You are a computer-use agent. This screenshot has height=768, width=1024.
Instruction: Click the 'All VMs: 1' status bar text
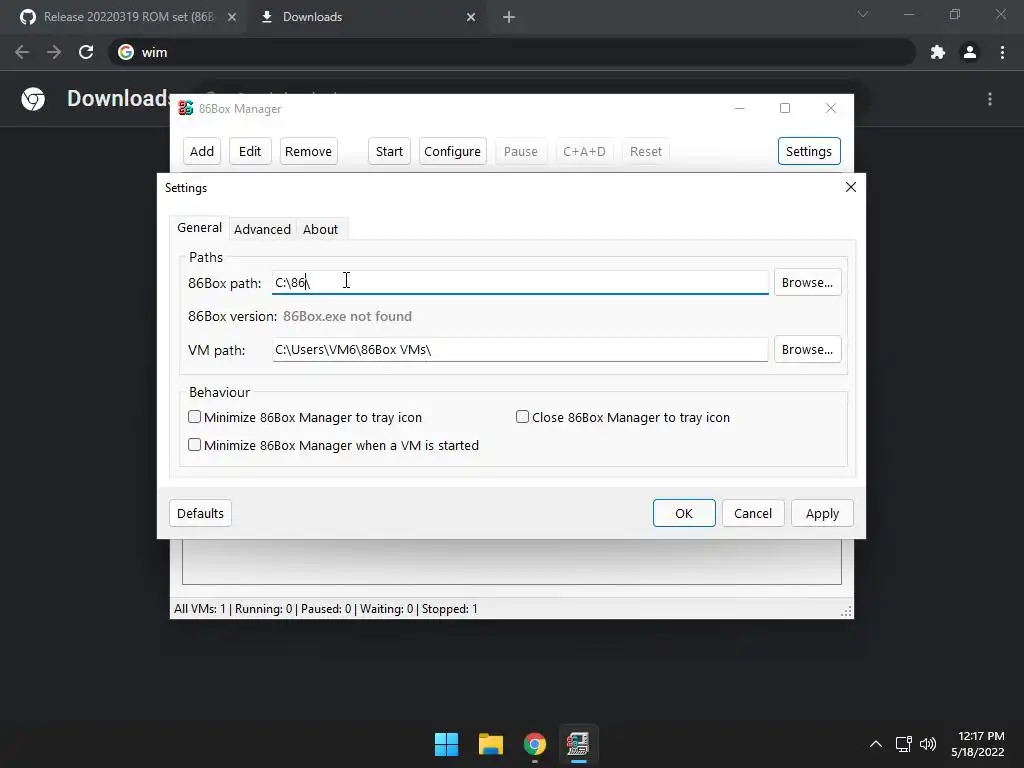pyautogui.click(x=200, y=609)
